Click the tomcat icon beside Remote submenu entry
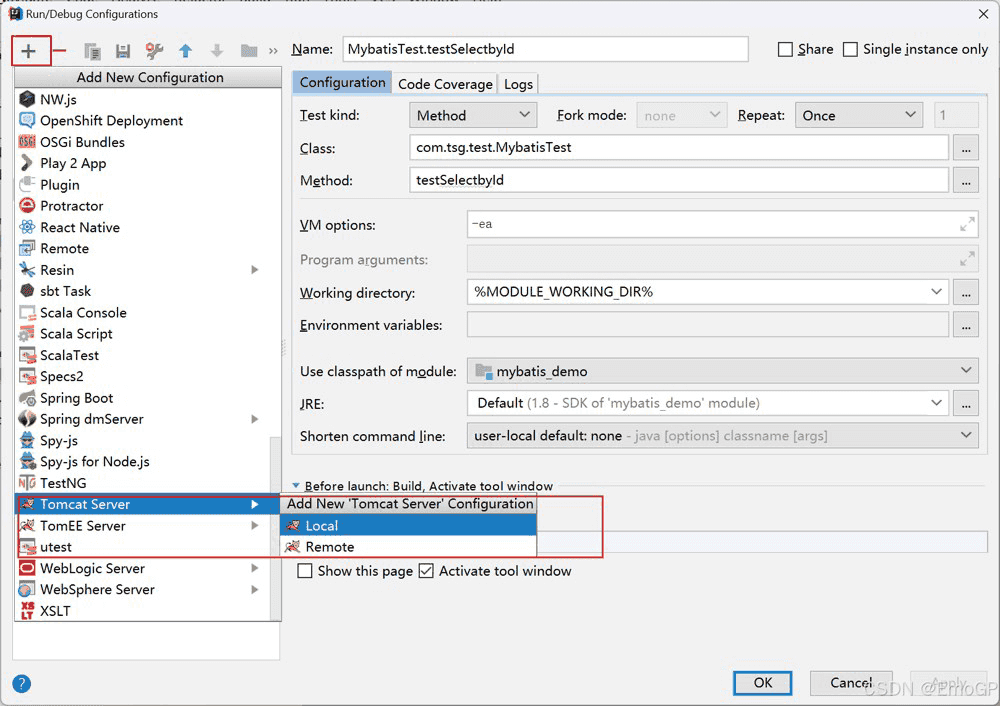The height and width of the screenshot is (706, 1000). tap(293, 547)
